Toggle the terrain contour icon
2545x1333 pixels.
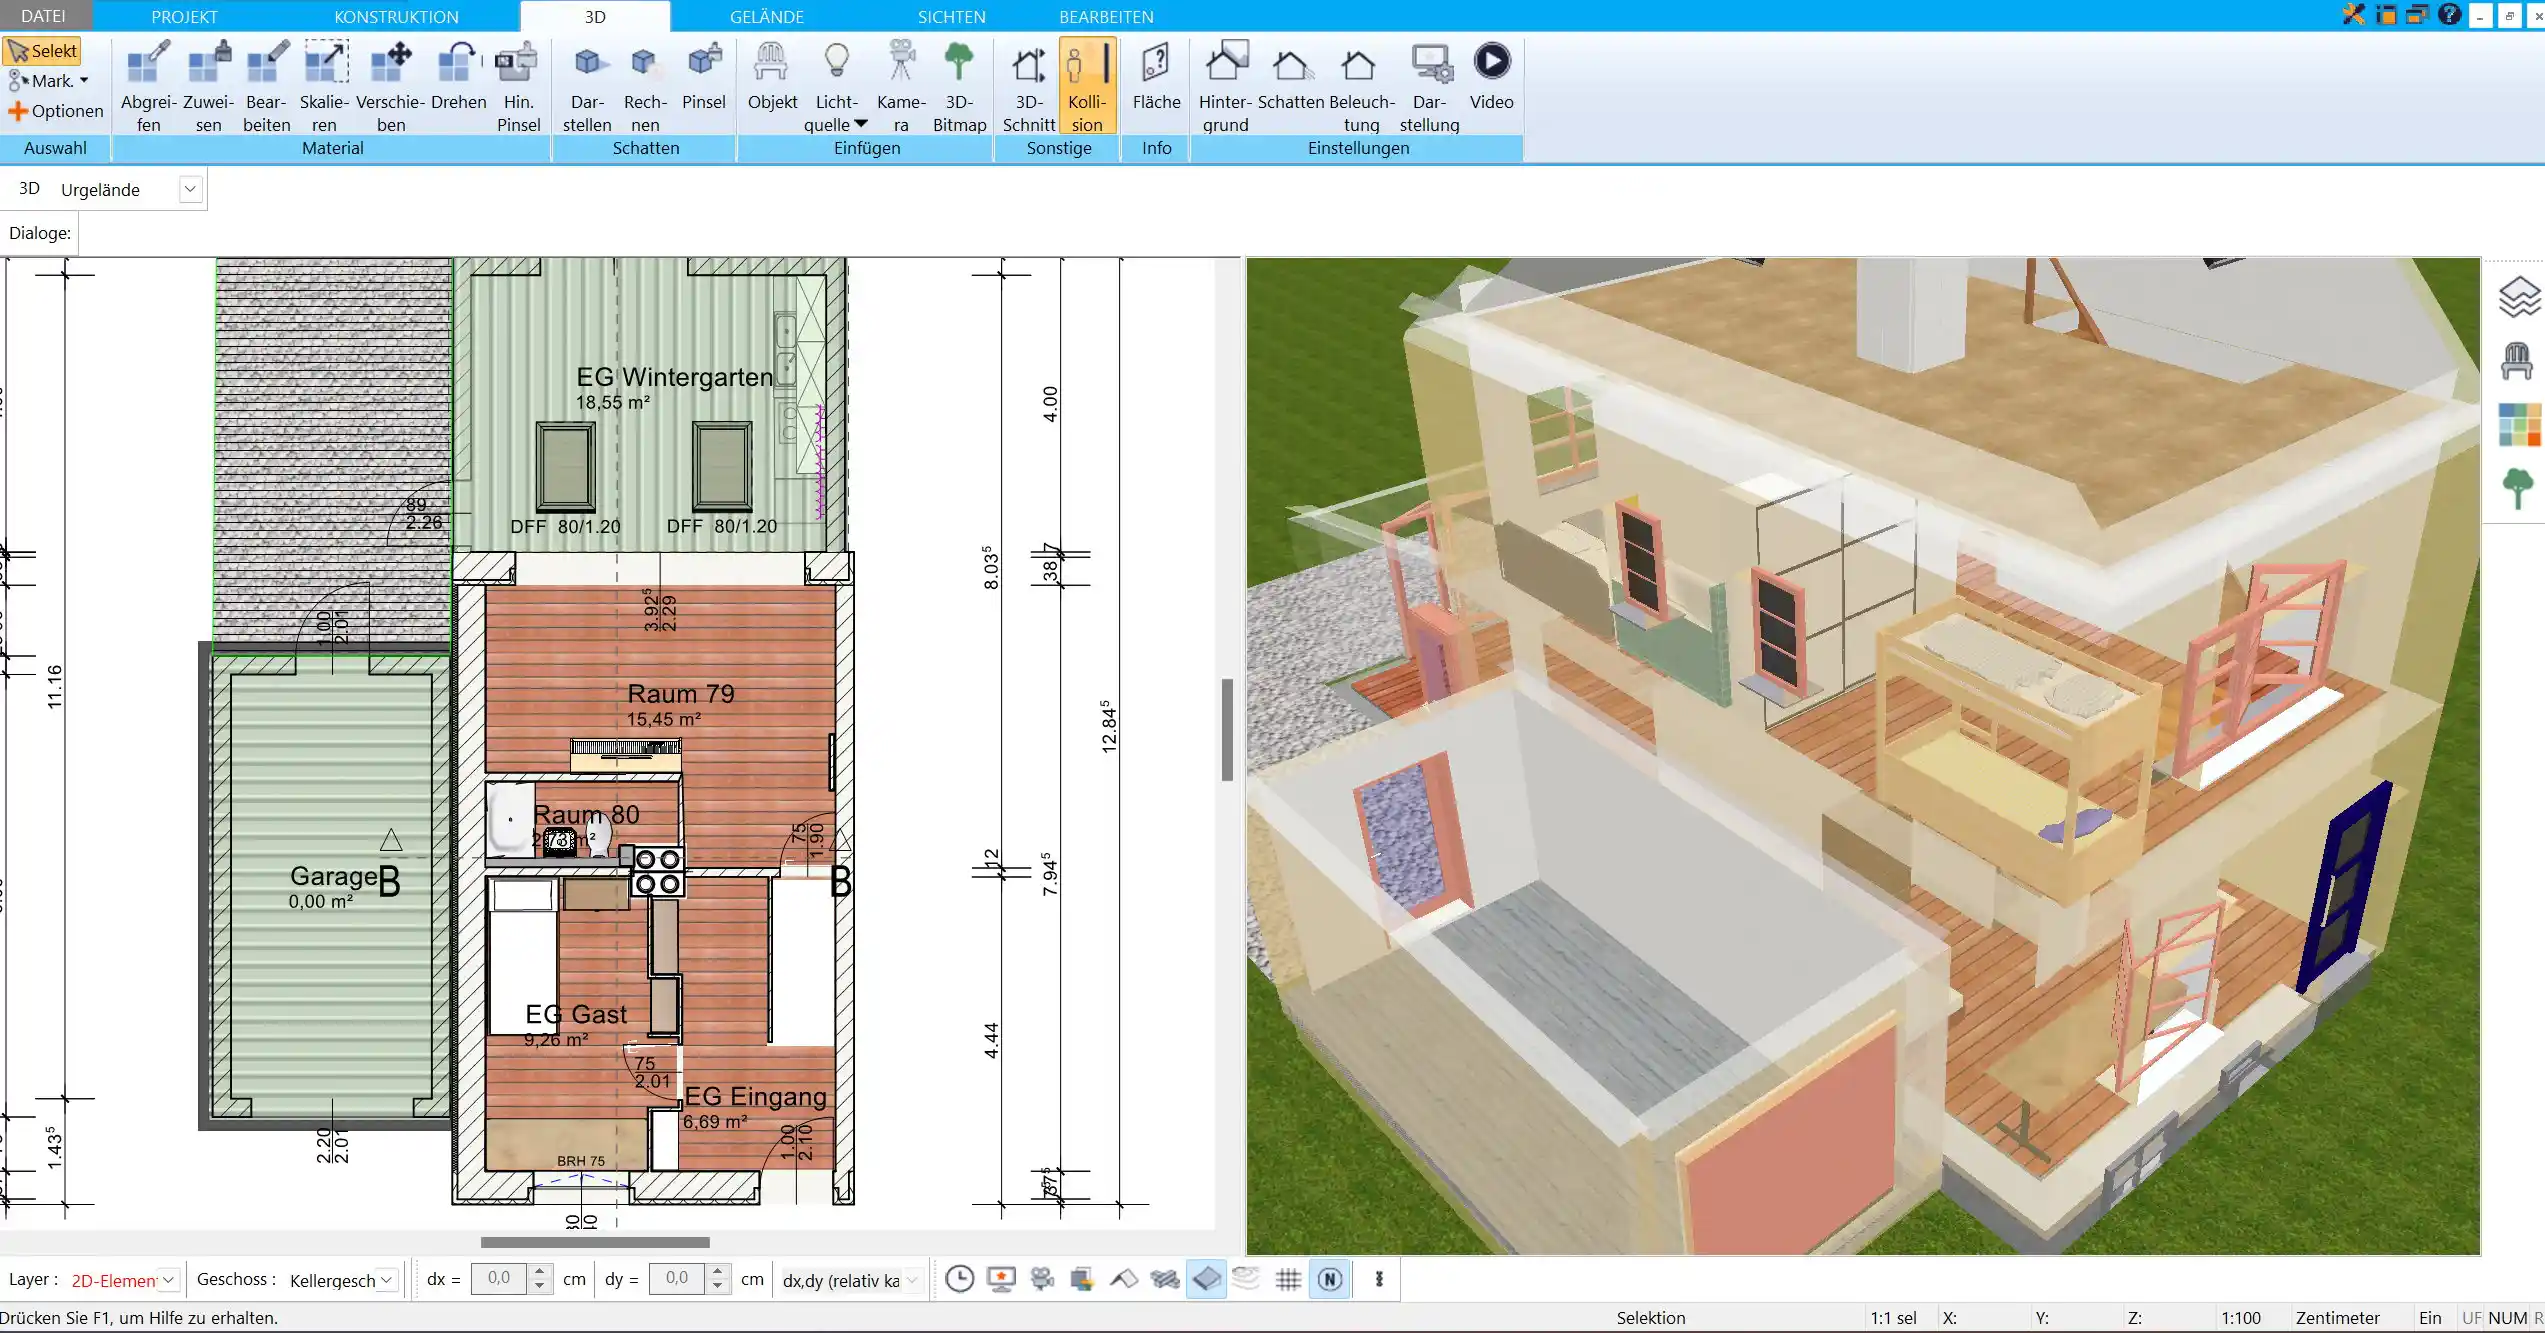pos(1247,1279)
